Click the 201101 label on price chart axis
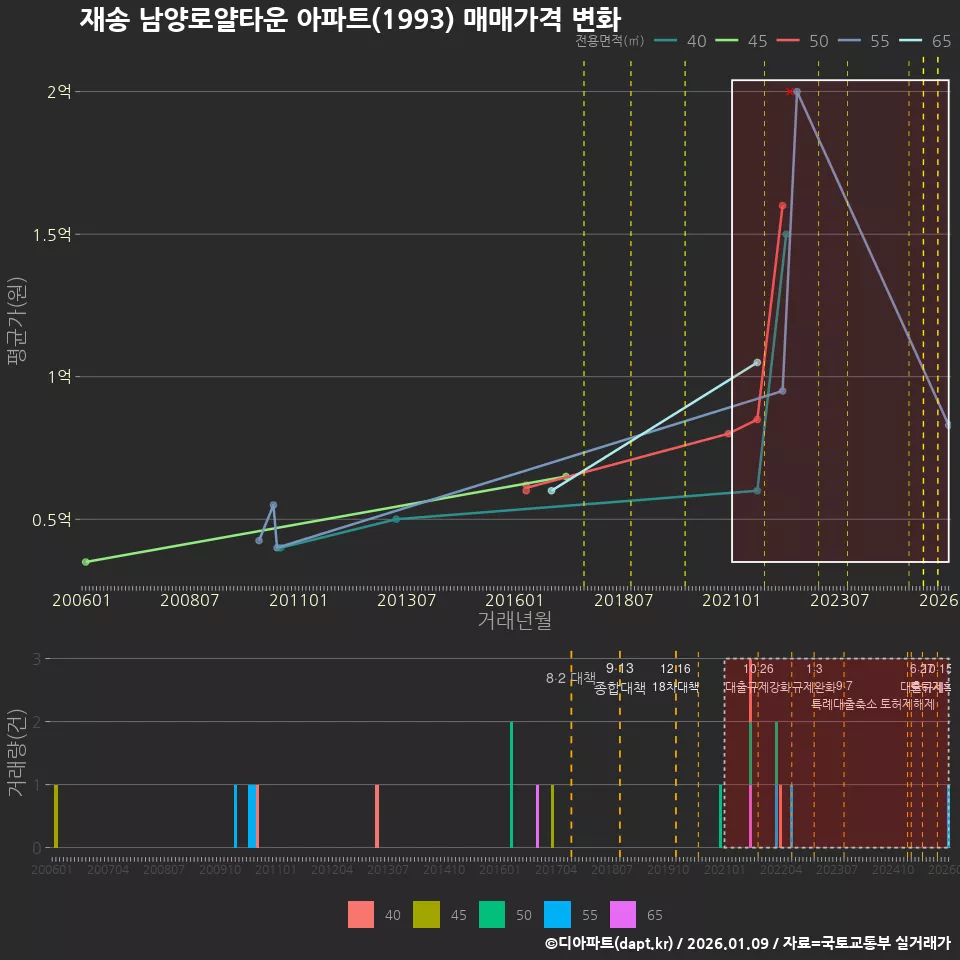The width and height of the screenshot is (960, 960). (x=298, y=600)
